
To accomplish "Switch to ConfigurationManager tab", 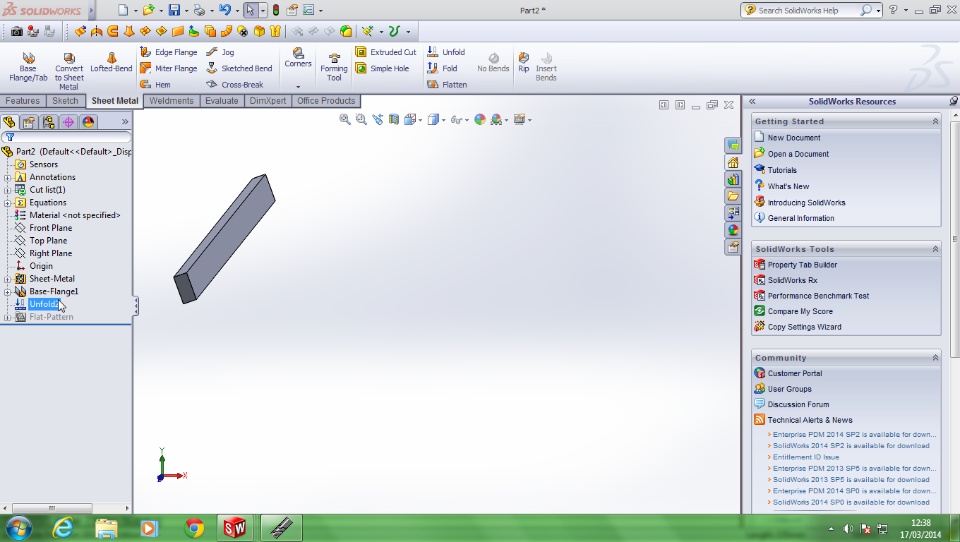I will pyautogui.click(x=48, y=122).
